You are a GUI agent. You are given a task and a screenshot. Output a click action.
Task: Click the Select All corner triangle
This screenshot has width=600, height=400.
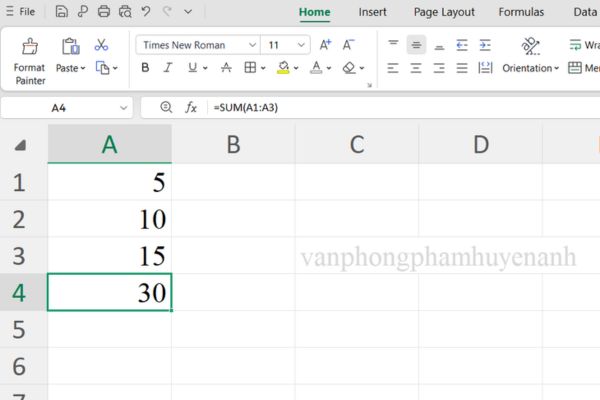point(20,145)
